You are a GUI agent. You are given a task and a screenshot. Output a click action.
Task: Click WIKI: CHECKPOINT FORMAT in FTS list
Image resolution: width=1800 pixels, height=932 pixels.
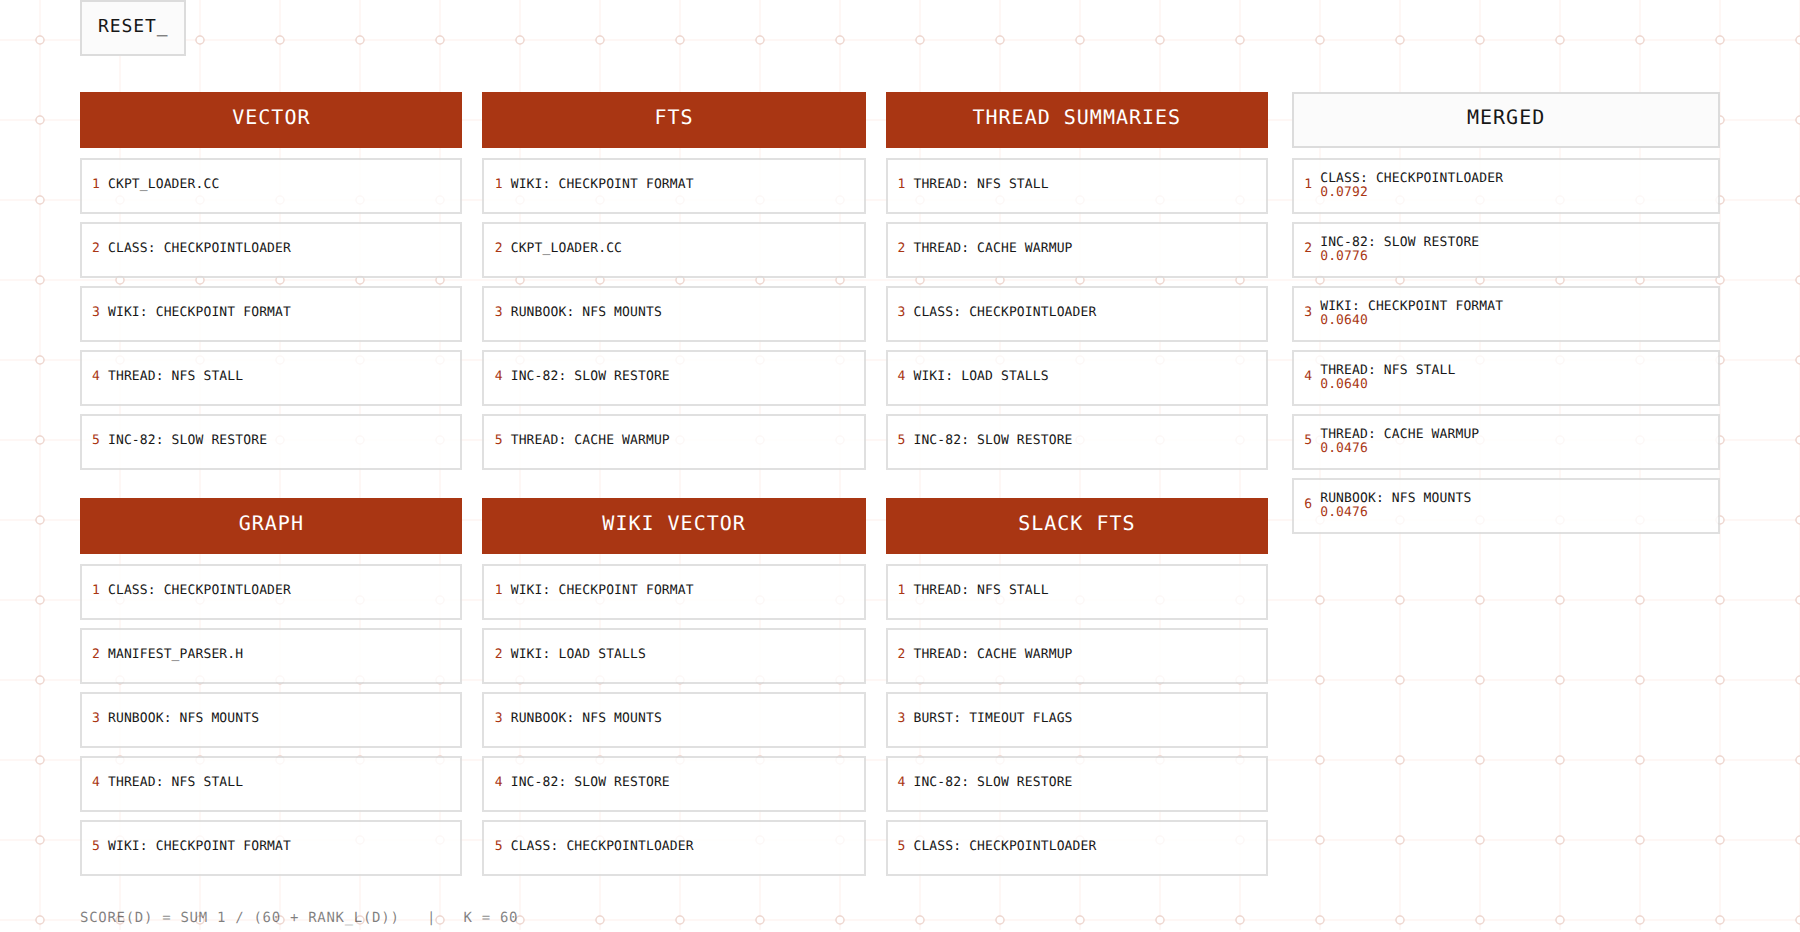pyautogui.click(x=674, y=186)
